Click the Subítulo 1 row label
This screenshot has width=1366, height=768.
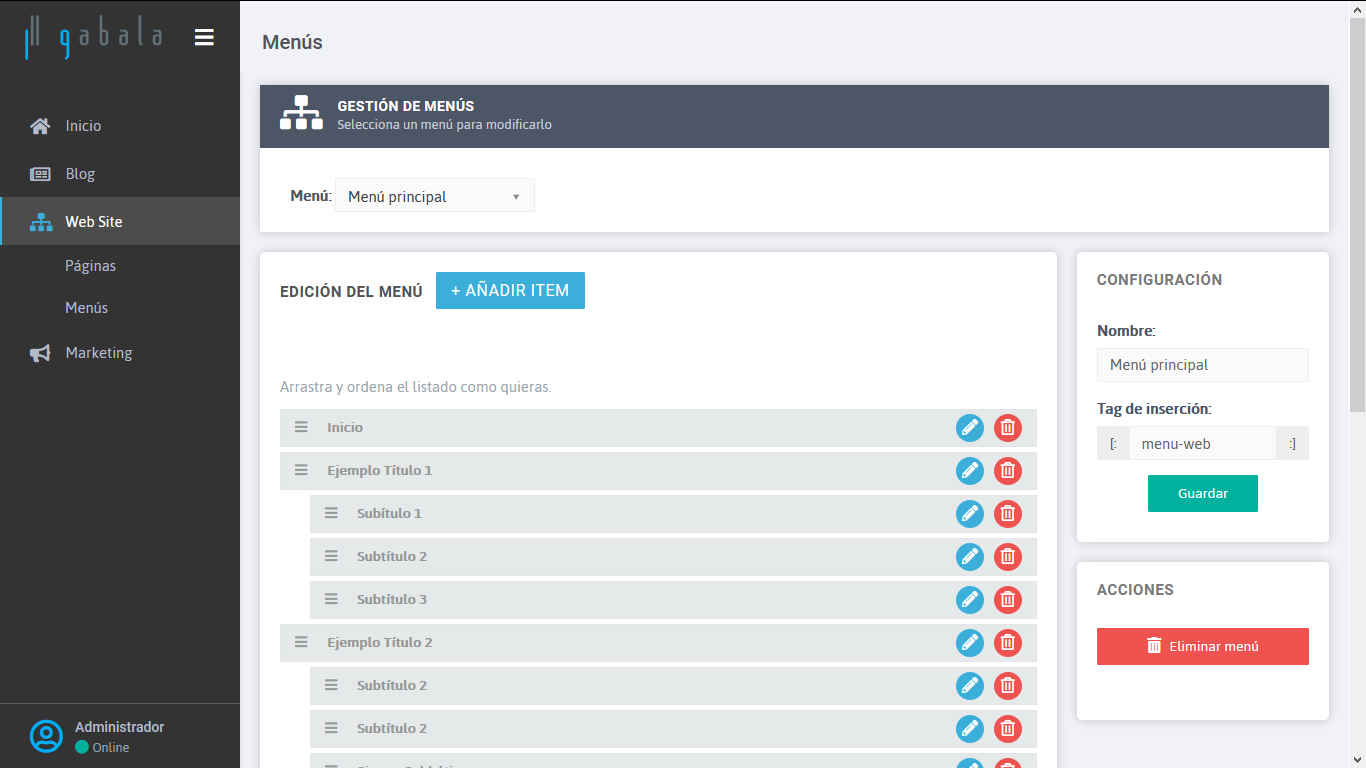(389, 513)
